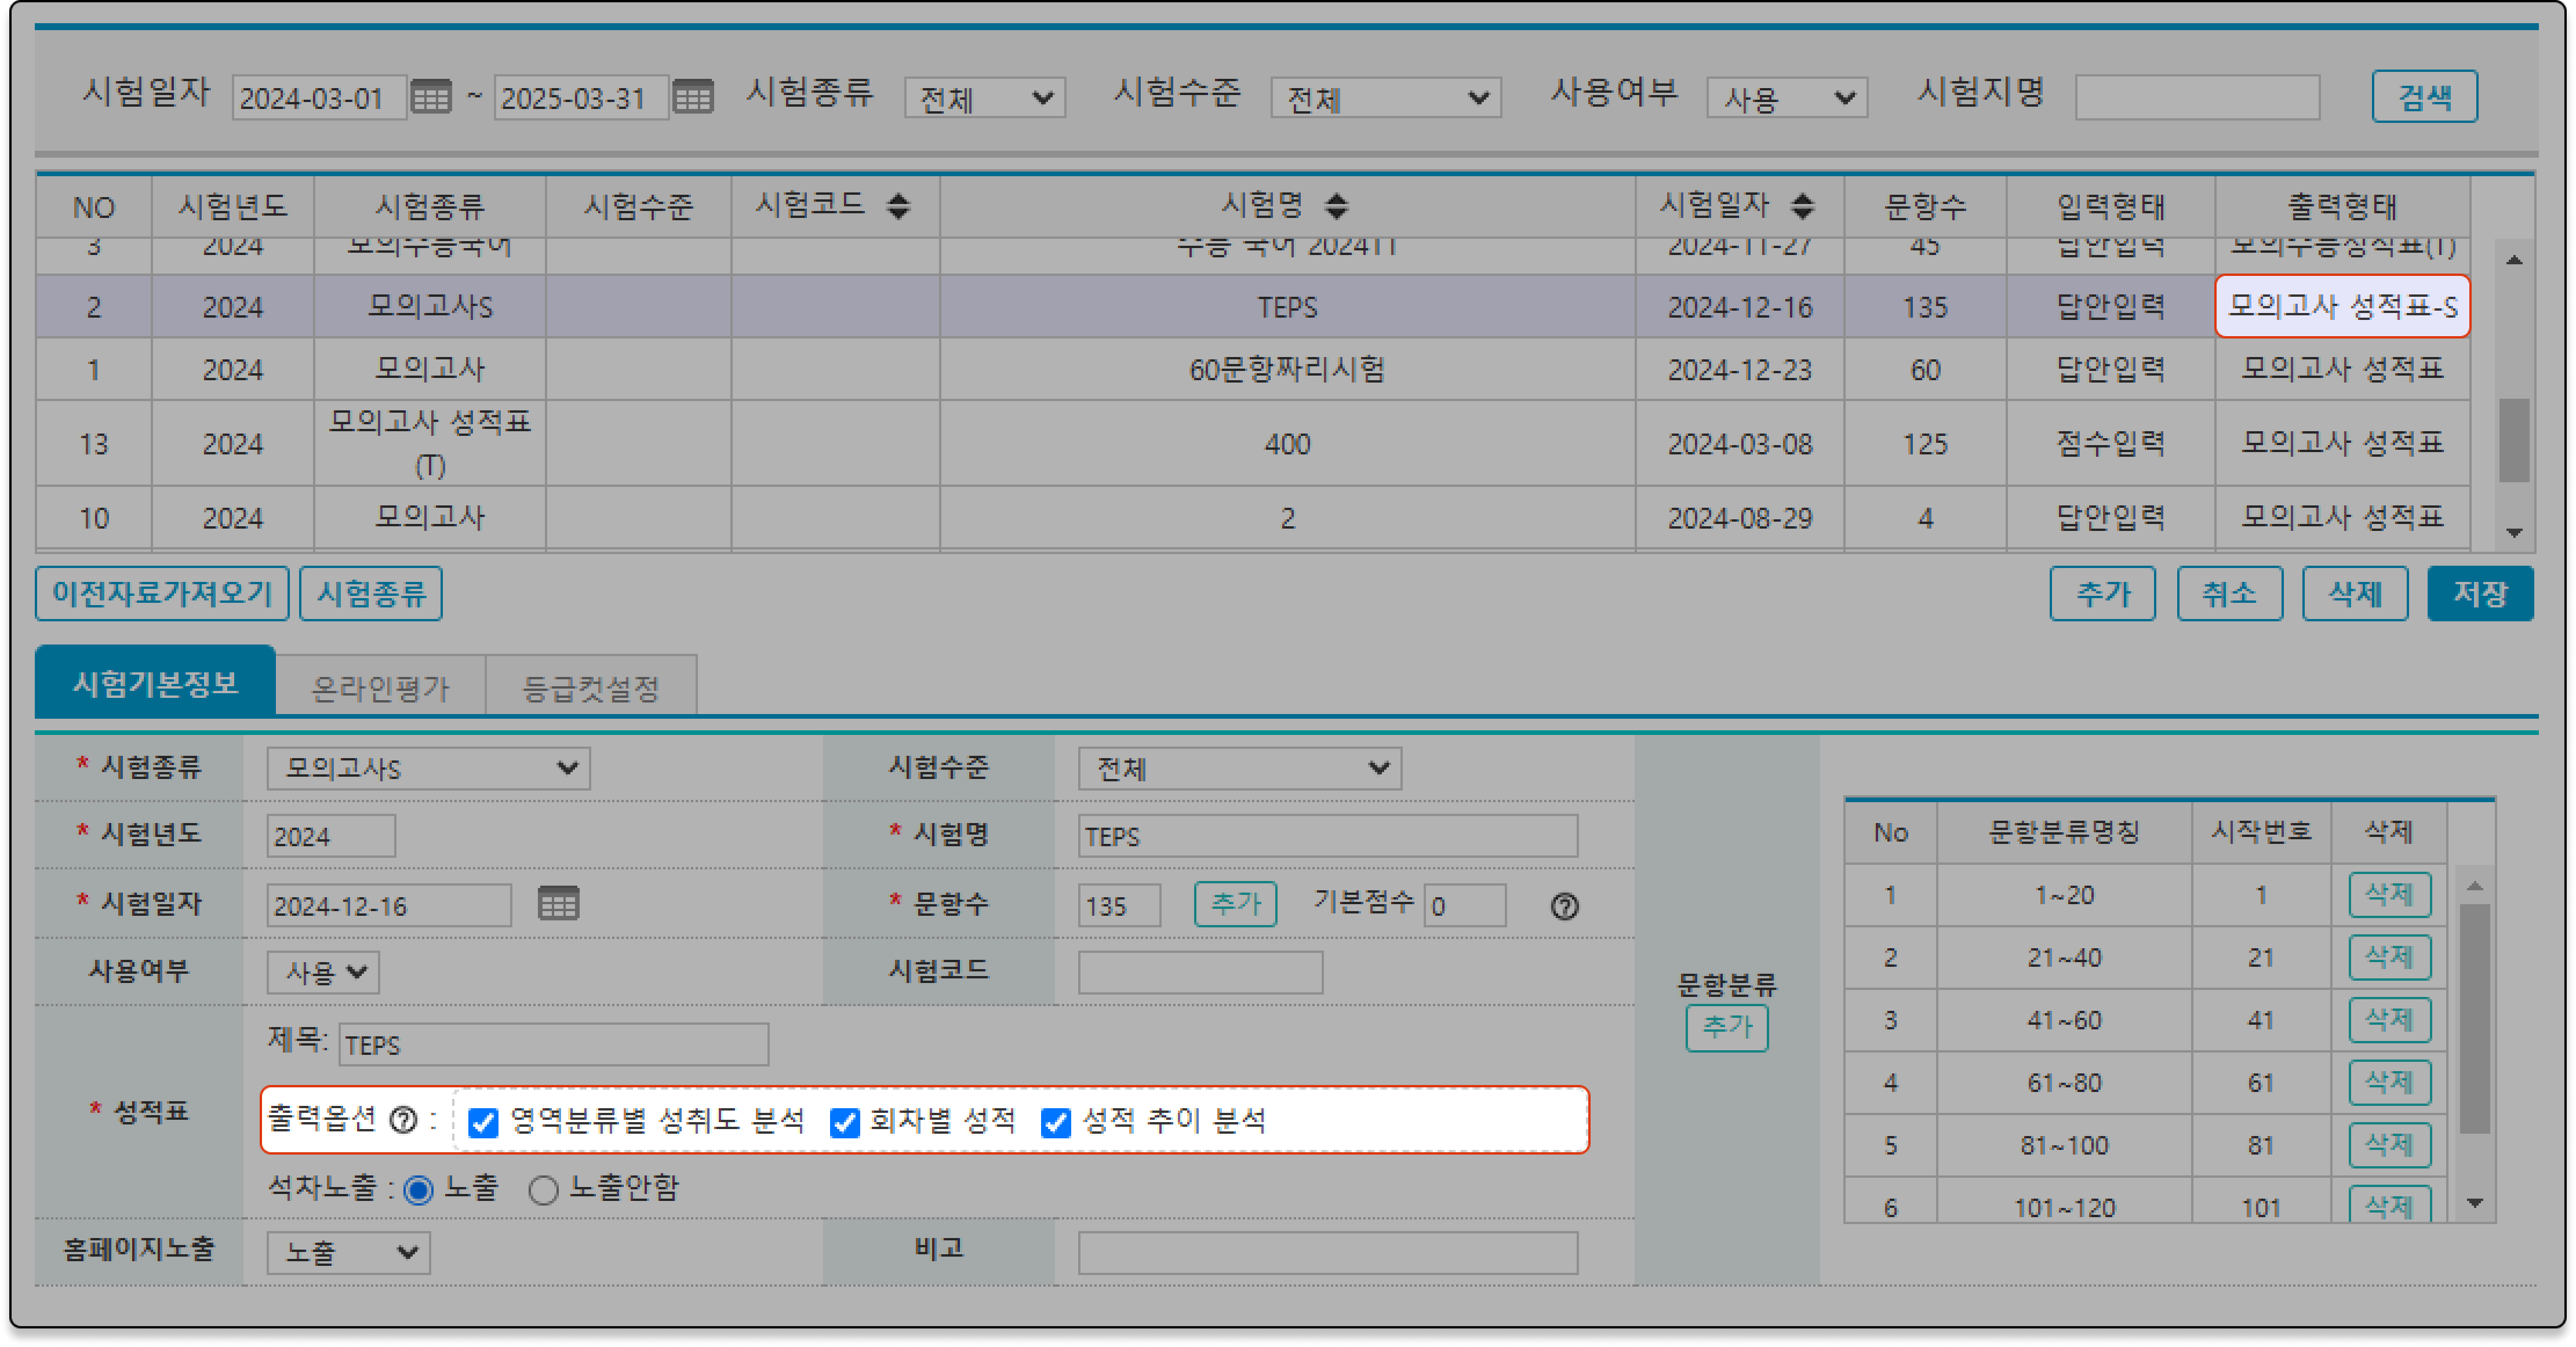Sort table by 시험코드 column arrows

[x=898, y=206]
